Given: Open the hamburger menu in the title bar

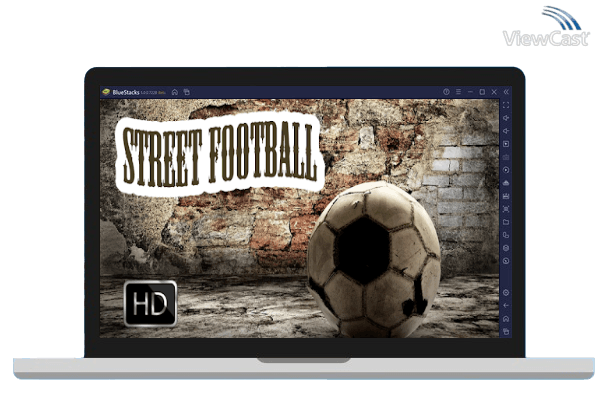Looking at the screenshot, I should pos(458,92).
